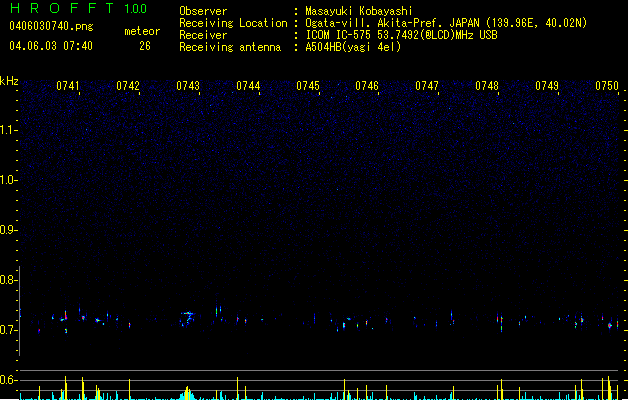Click the 1.1 kHz axis label

tap(9, 130)
